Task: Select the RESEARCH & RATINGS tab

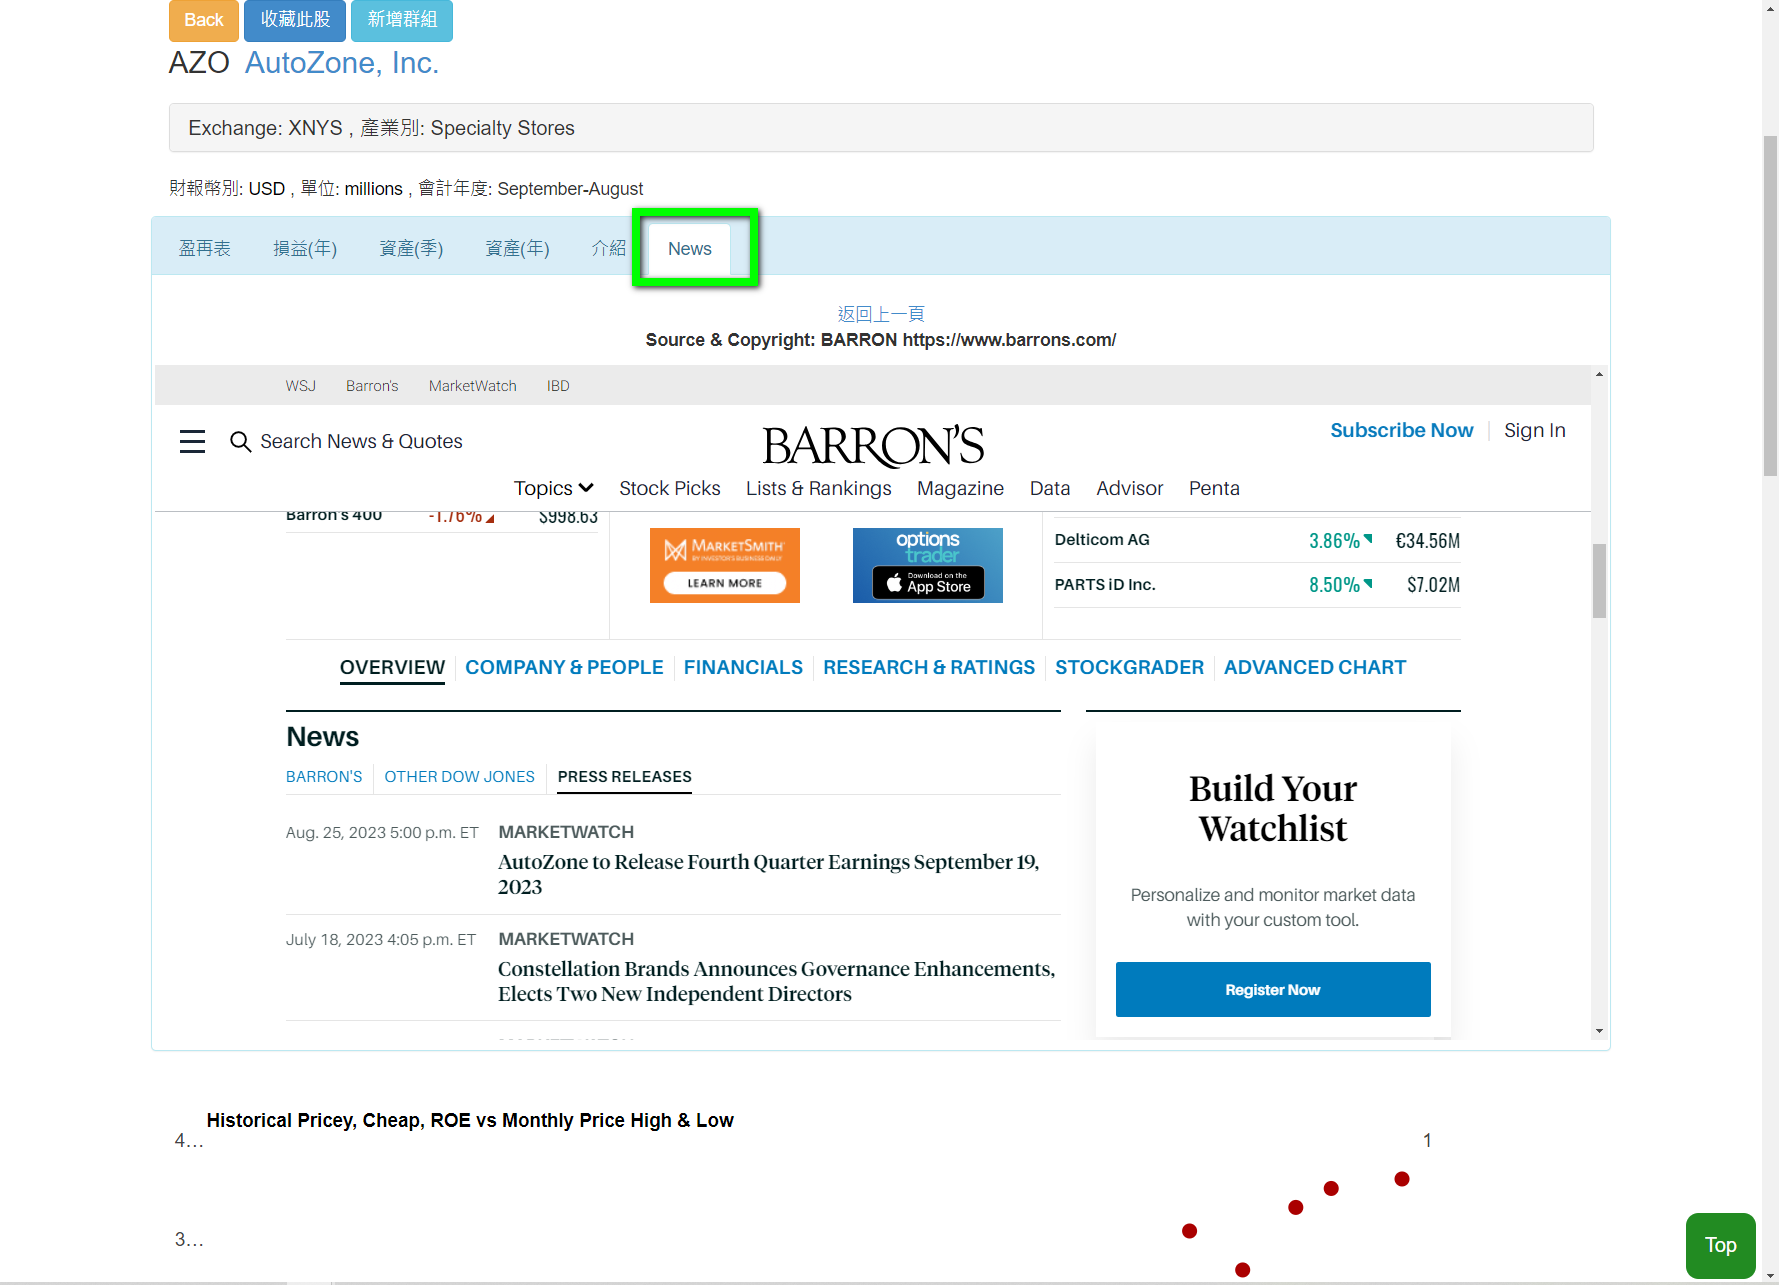Action: pos(929,667)
